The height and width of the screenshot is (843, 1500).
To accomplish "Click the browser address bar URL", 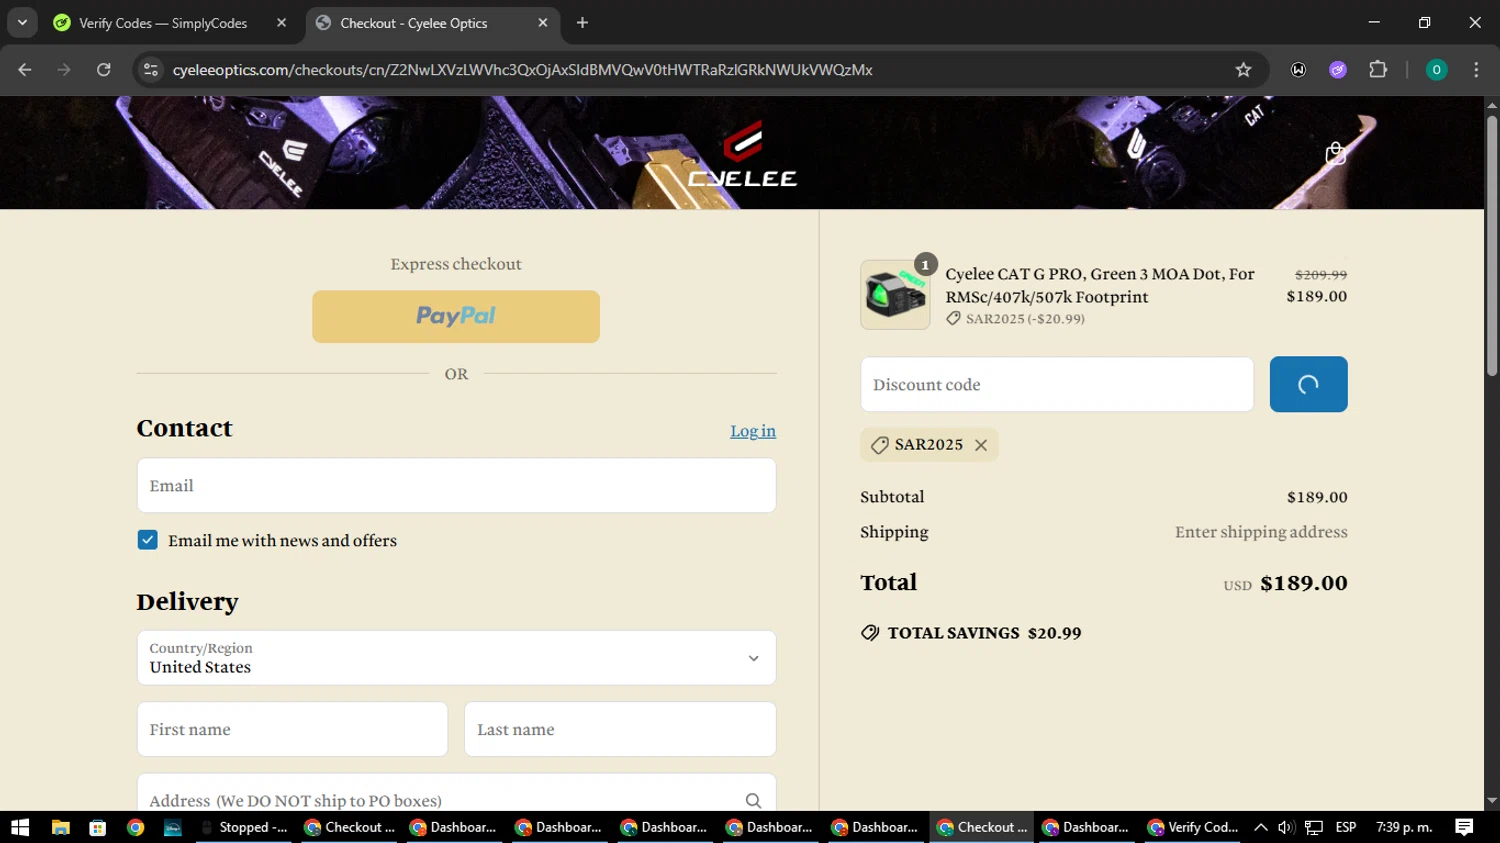I will (522, 69).
